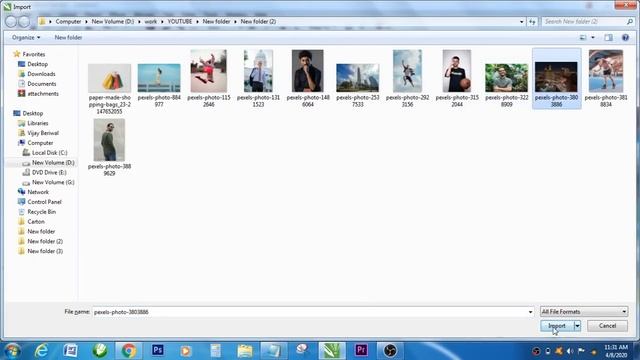Image resolution: width=640 pixels, height=360 pixels.
Task: Open the File name dropdown arrow
Action: coord(530,312)
